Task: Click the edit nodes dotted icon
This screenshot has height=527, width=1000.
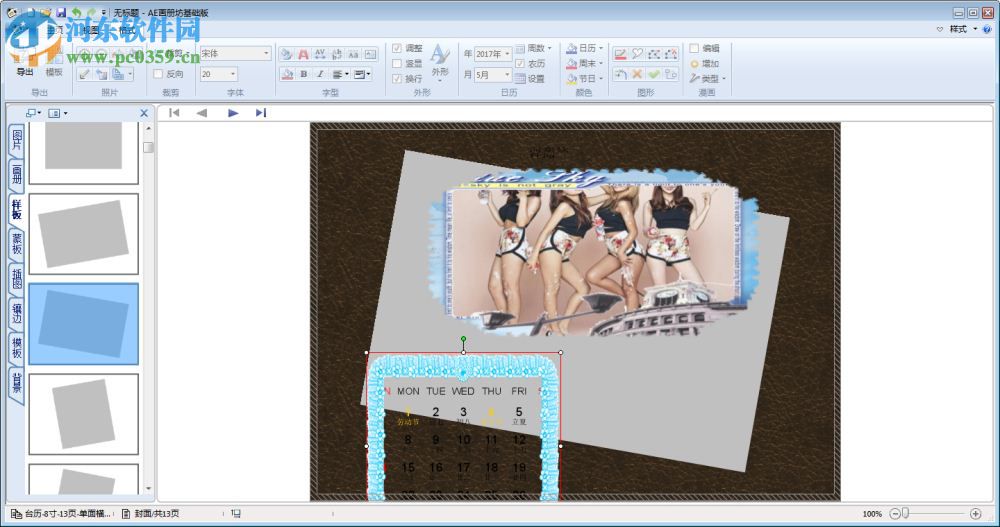Action: [x=654, y=54]
